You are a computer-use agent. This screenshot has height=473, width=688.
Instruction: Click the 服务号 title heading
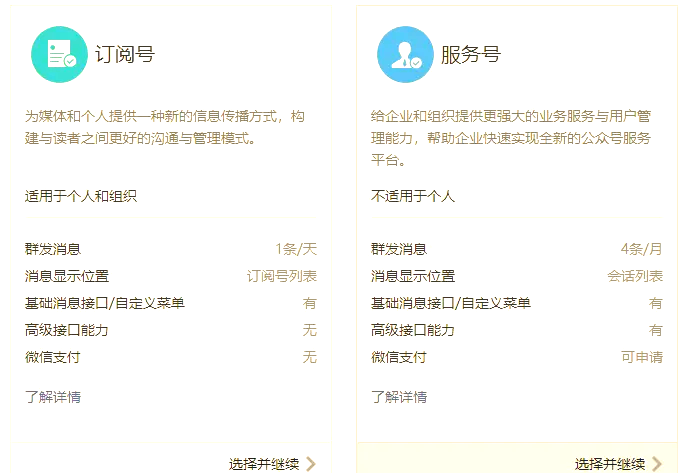[x=471, y=55]
